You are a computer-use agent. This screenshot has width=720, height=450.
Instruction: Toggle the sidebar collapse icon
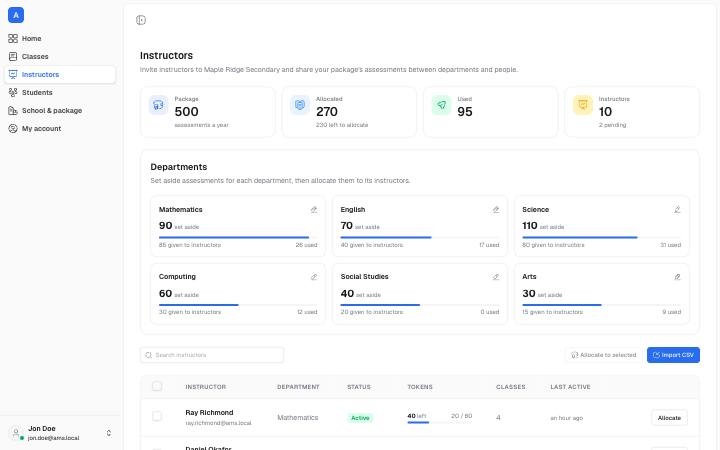pos(141,20)
